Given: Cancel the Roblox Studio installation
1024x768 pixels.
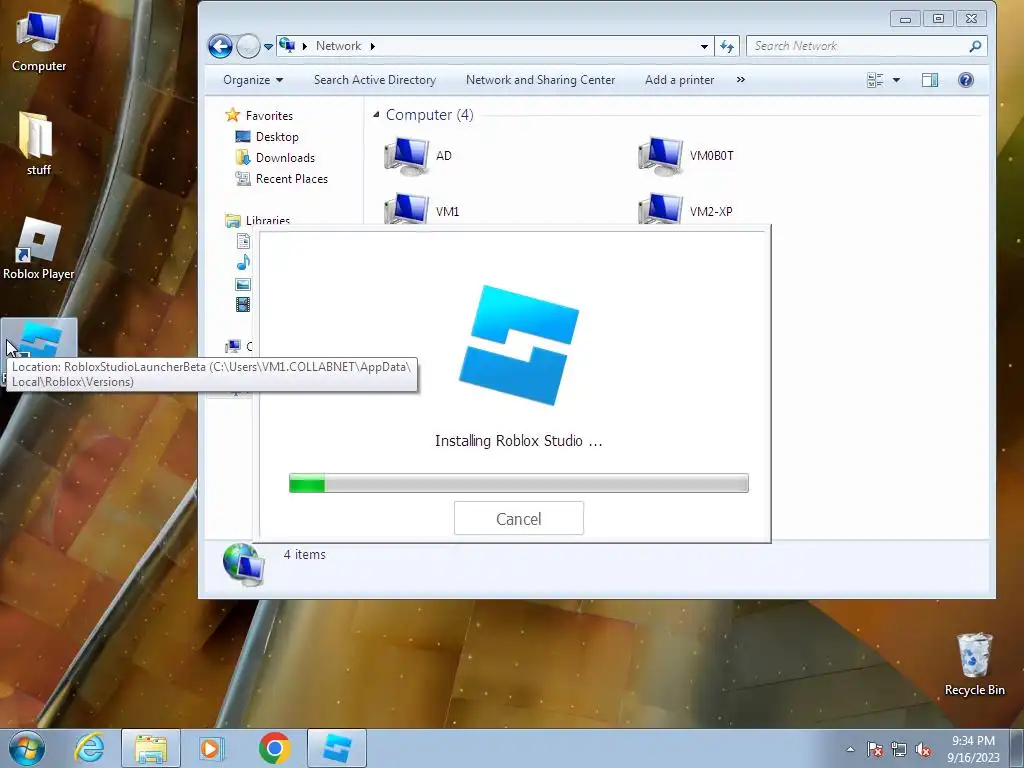Looking at the screenshot, I should 519,519.
